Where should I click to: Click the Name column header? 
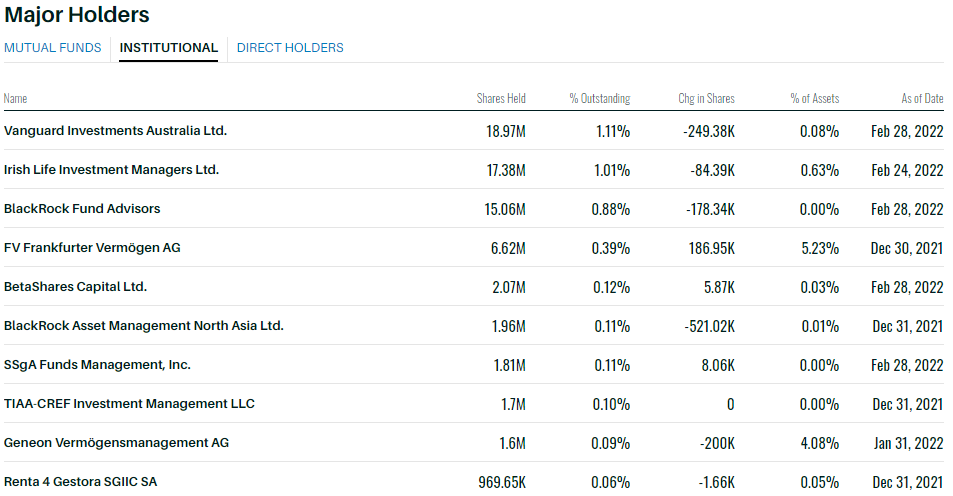click(16, 99)
